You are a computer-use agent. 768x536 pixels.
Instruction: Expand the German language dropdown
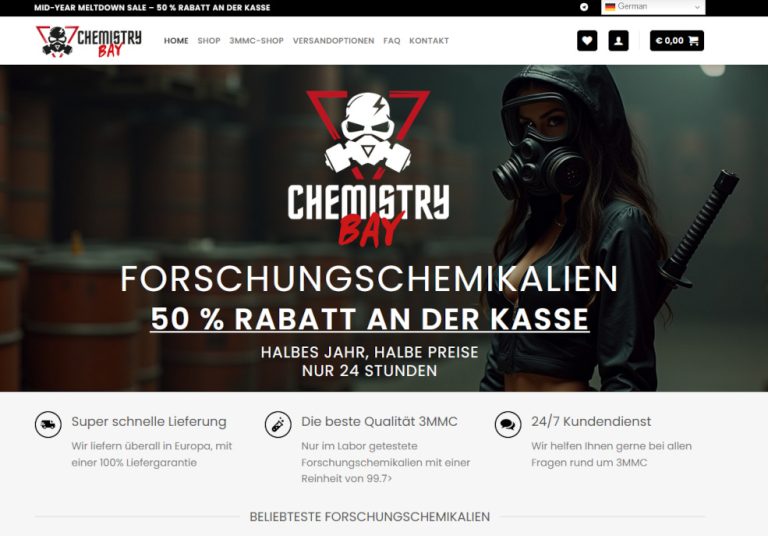point(653,7)
